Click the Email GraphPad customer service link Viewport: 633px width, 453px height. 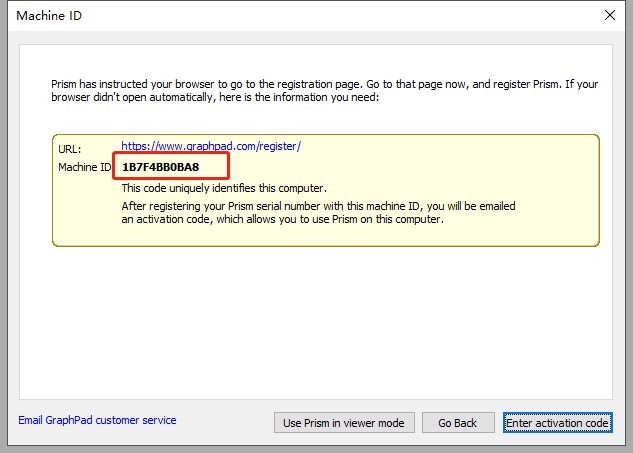(97, 420)
